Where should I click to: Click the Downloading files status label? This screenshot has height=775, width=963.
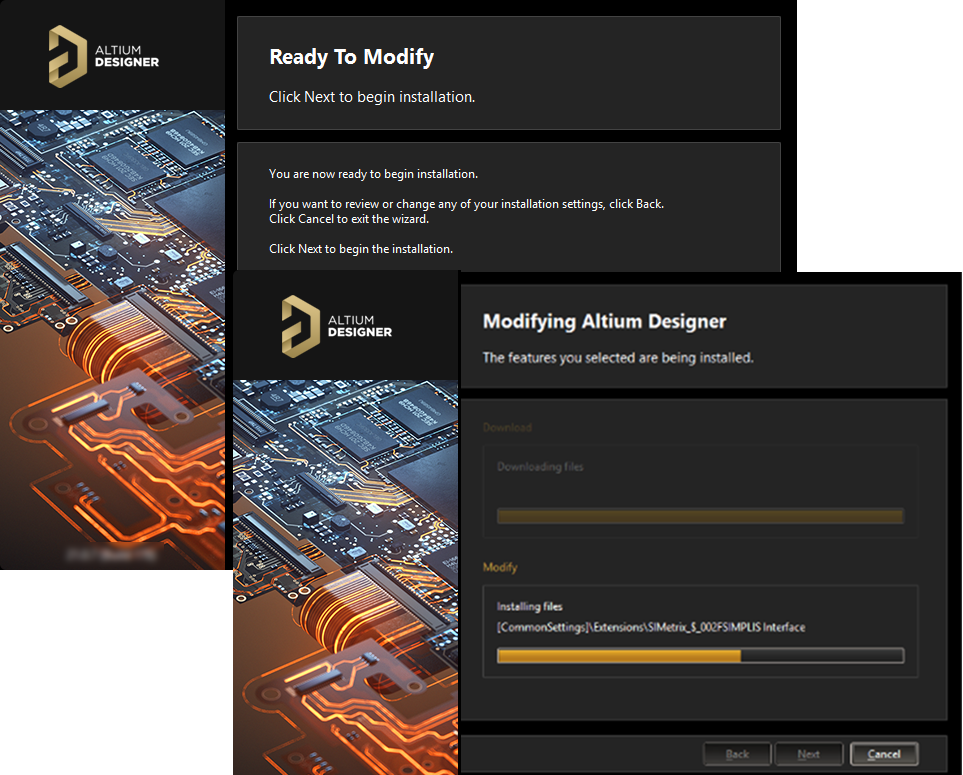point(540,467)
